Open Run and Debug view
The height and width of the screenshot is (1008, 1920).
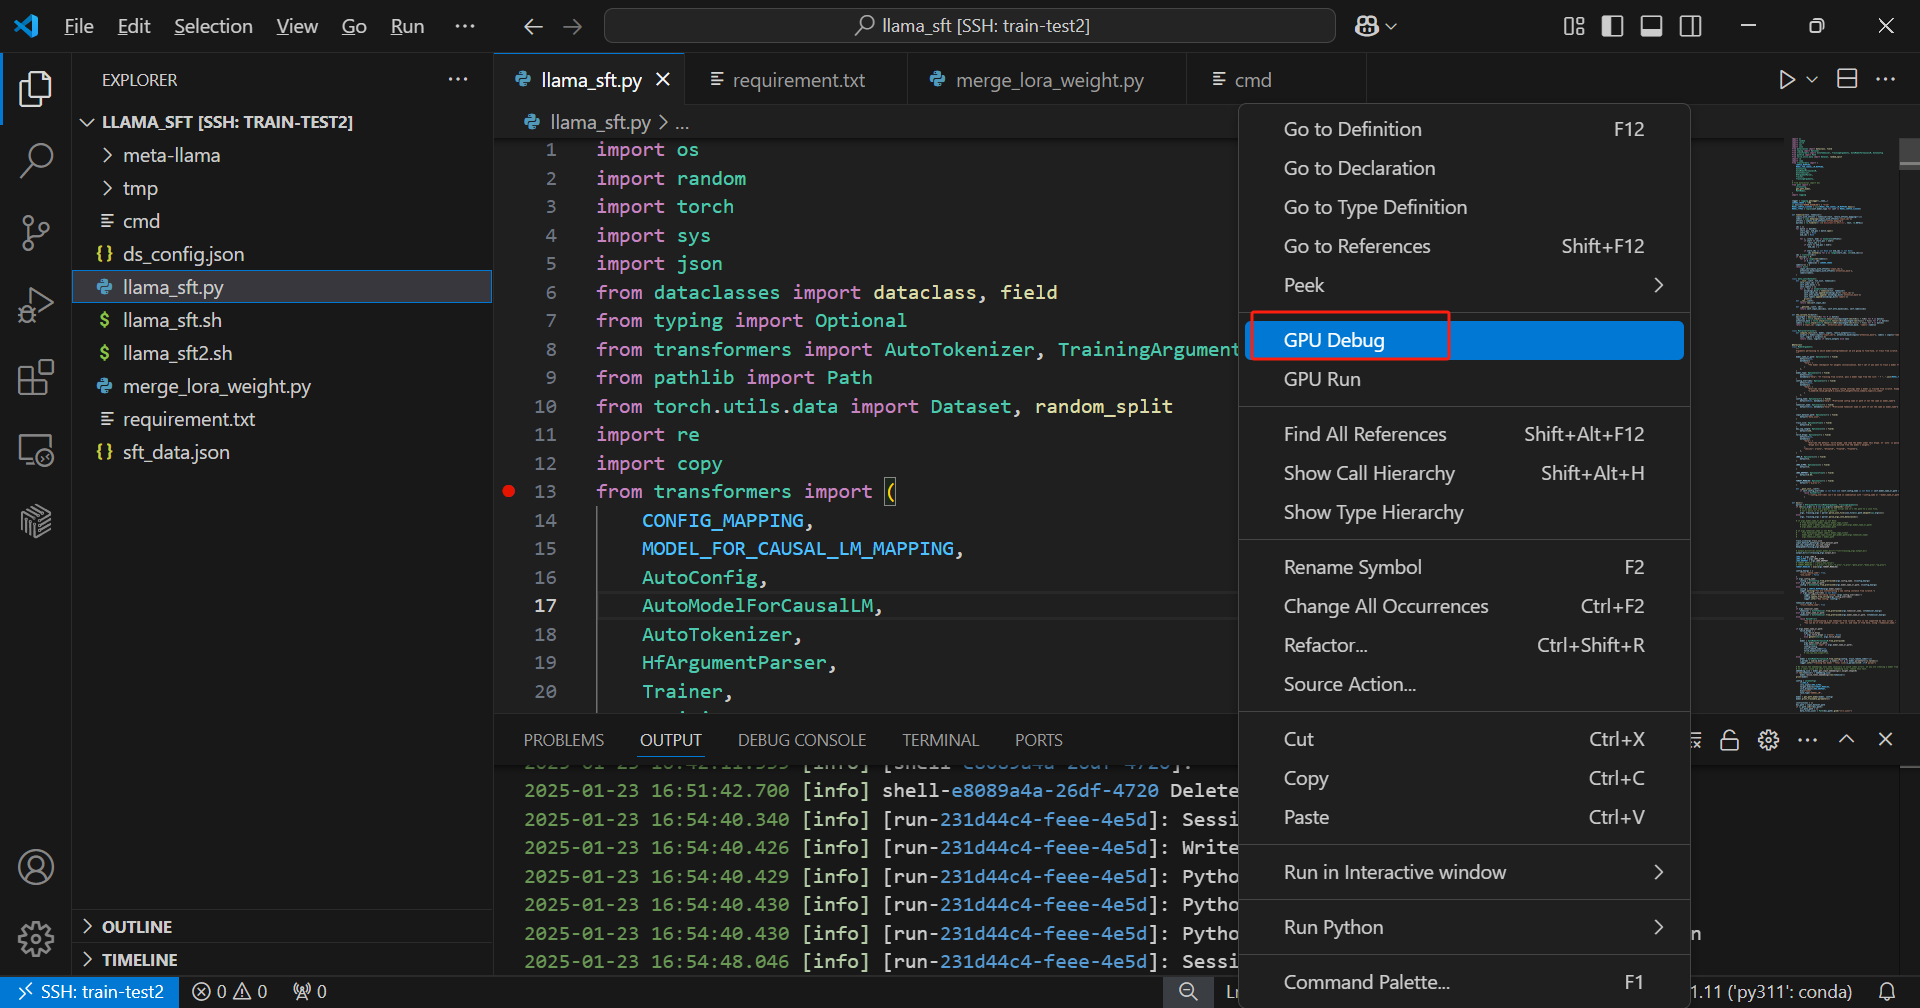pos(36,305)
